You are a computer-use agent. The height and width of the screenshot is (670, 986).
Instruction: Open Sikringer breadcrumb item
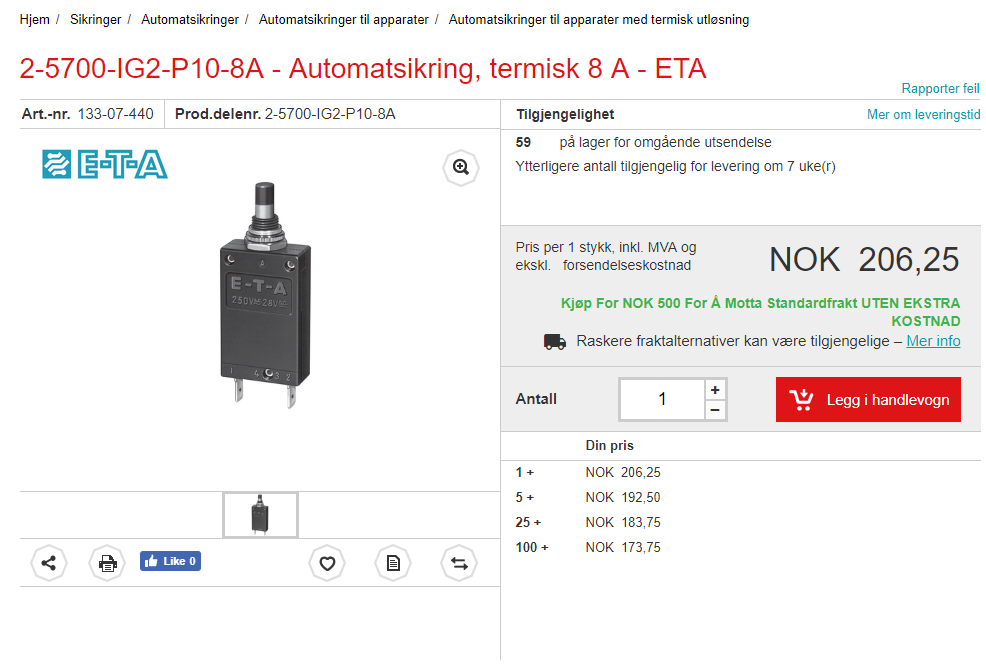pyautogui.click(x=96, y=20)
